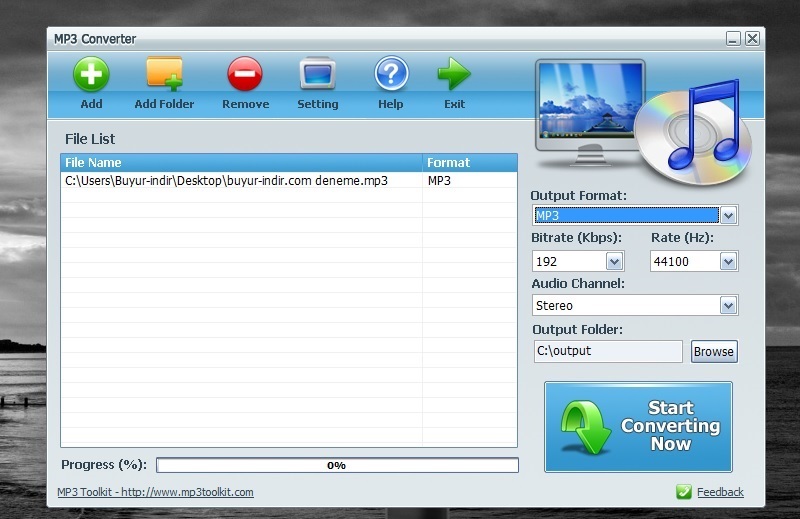Expand the Bitrate (Kbps) dropdown arrow
The width and height of the screenshot is (800, 519).
(614, 262)
